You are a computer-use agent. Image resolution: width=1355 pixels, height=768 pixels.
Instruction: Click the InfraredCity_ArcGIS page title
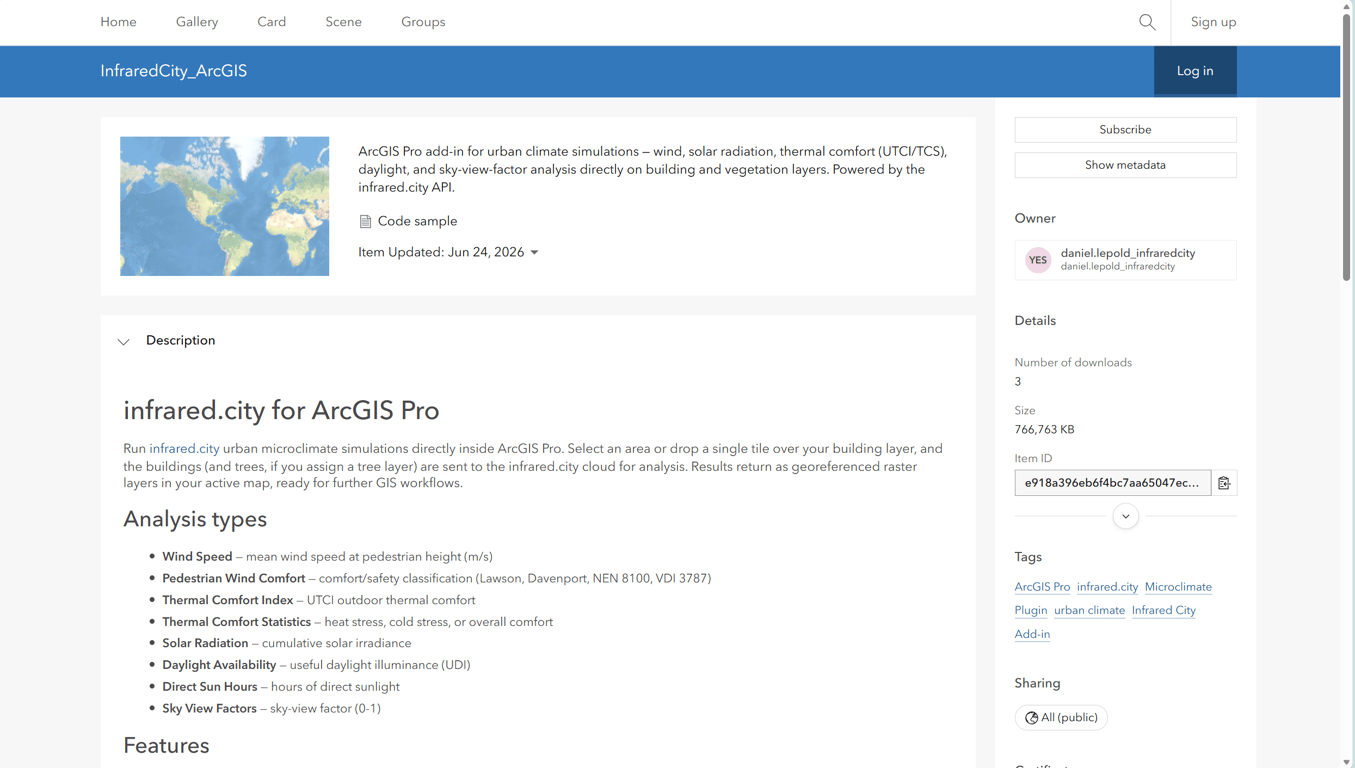click(173, 71)
